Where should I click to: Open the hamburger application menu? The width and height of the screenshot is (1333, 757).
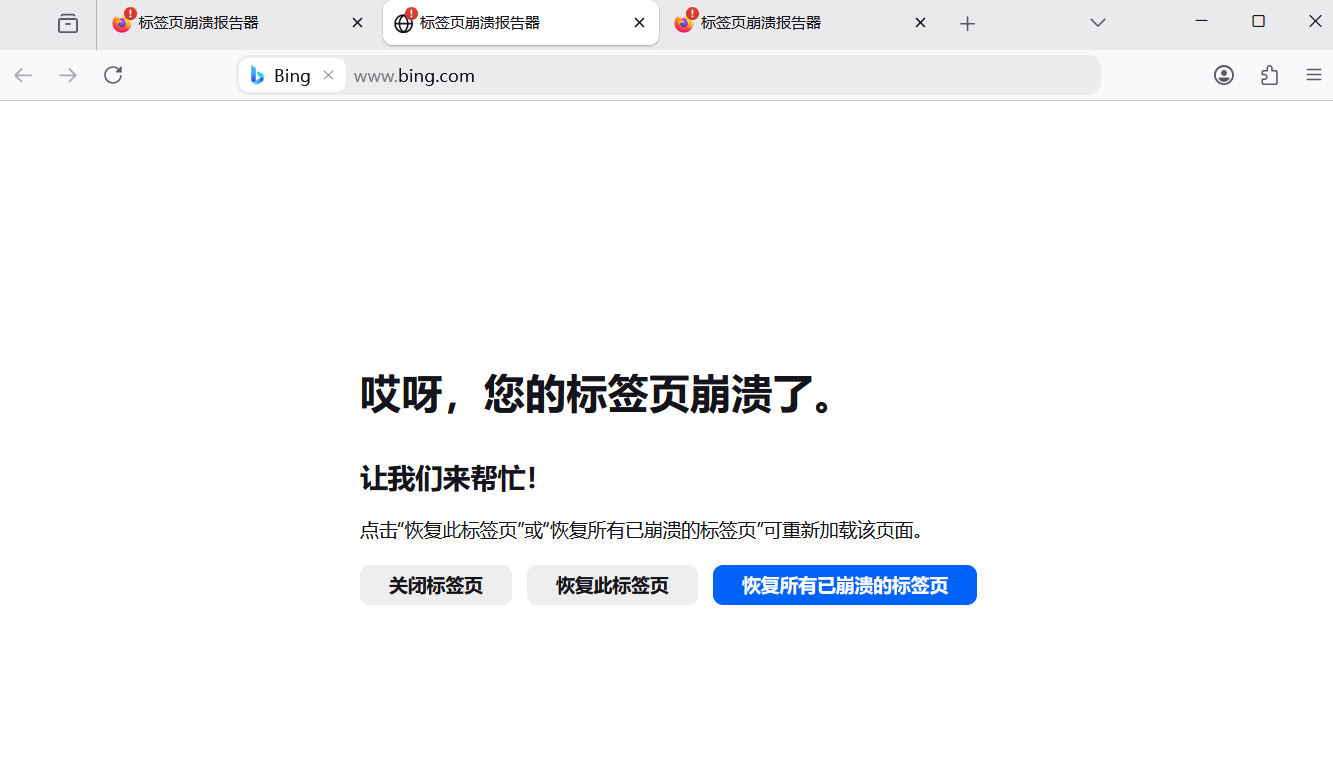1314,75
